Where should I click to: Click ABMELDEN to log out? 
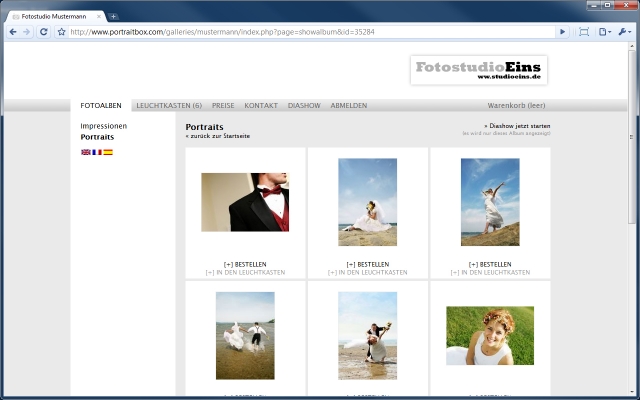349,105
